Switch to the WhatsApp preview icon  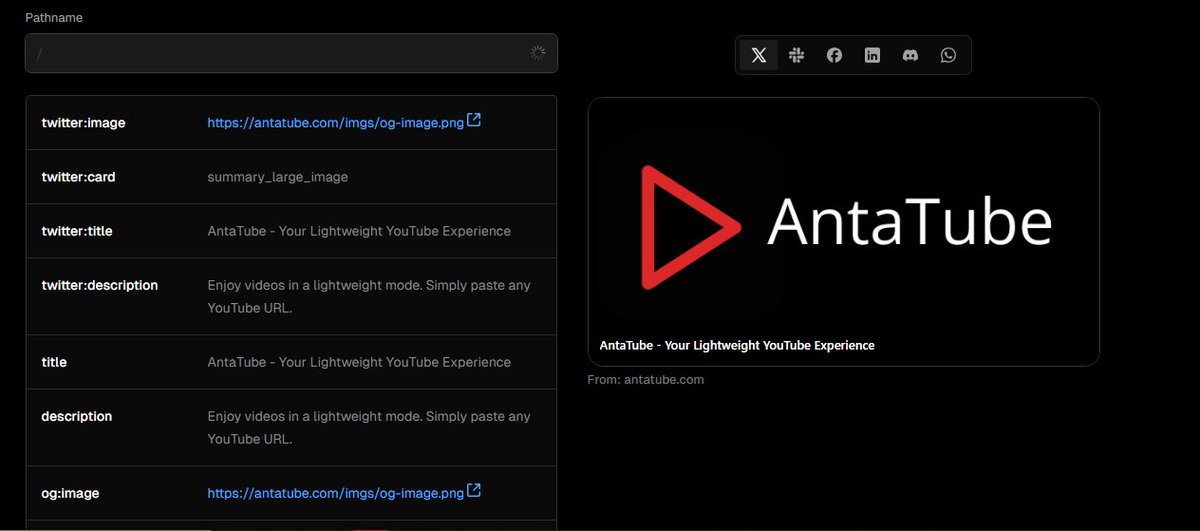pyautogui.click(x=949, y=55)
